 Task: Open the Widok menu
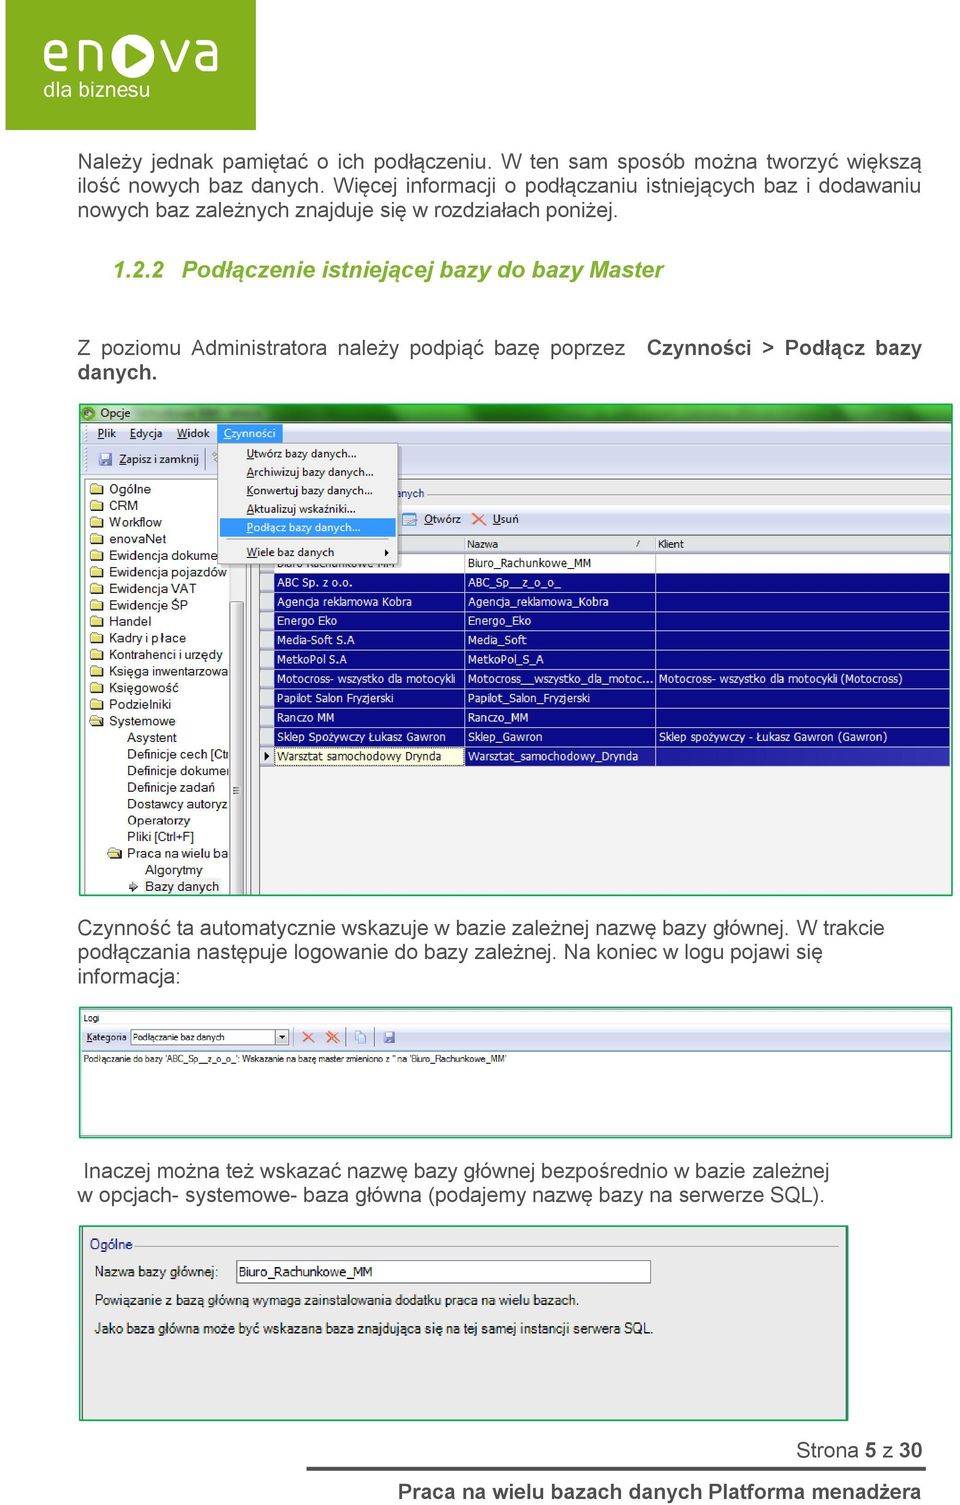[193, 433]
